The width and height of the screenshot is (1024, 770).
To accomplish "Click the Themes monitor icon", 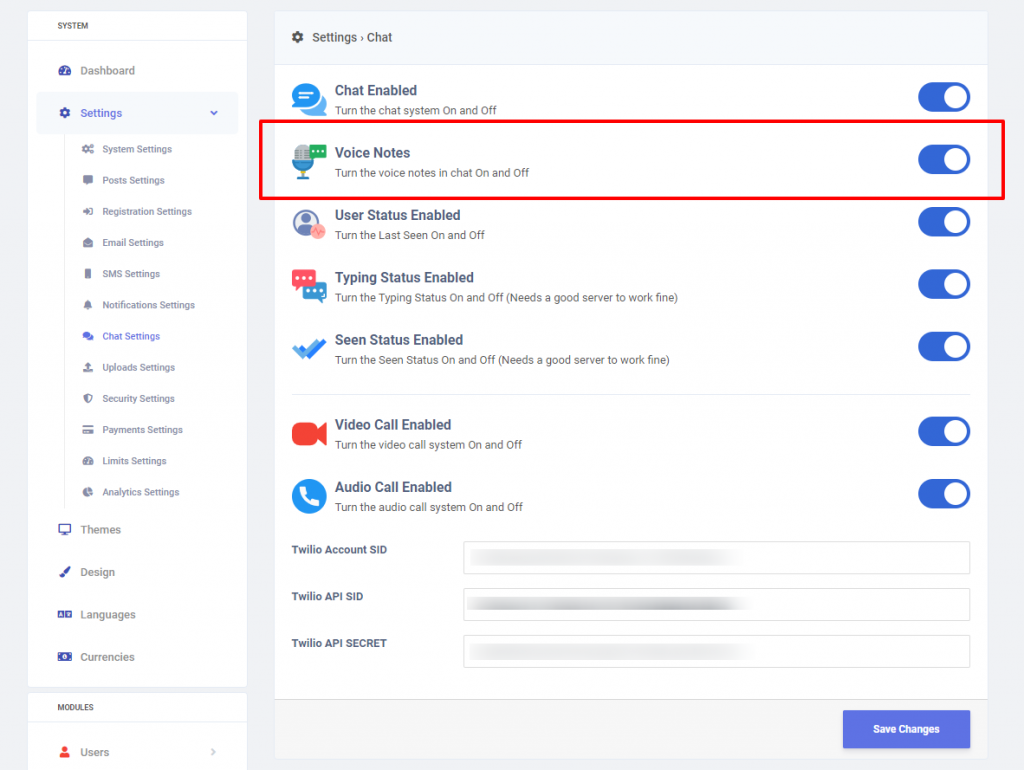I will [65, 530].
